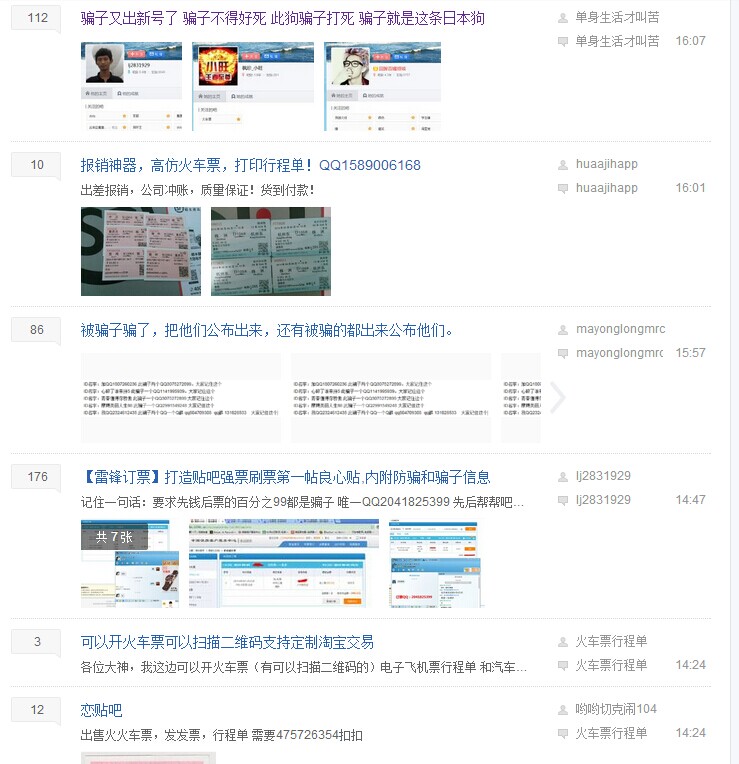
Task: View middle booking site screenshot in 雷锋订票 thread
Action: pyautogui.click(x=284, y=563)
